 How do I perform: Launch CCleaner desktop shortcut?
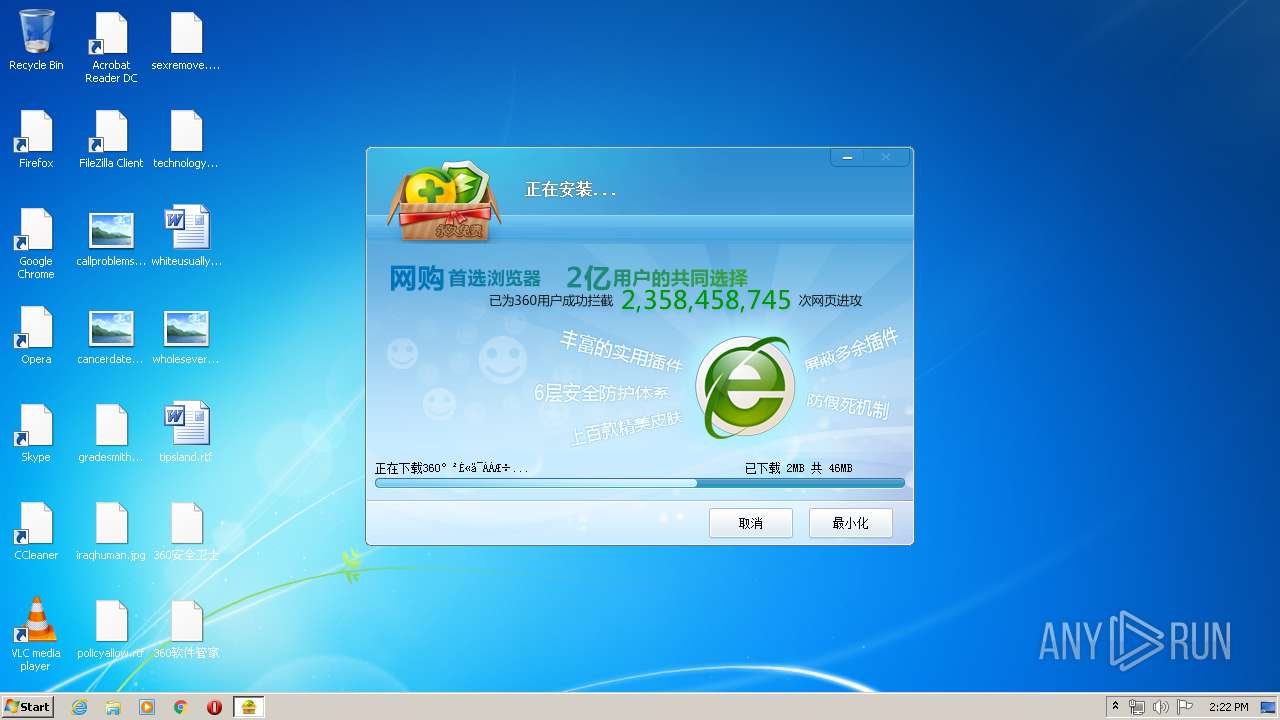pyautogui.click(x=36, y=530)
